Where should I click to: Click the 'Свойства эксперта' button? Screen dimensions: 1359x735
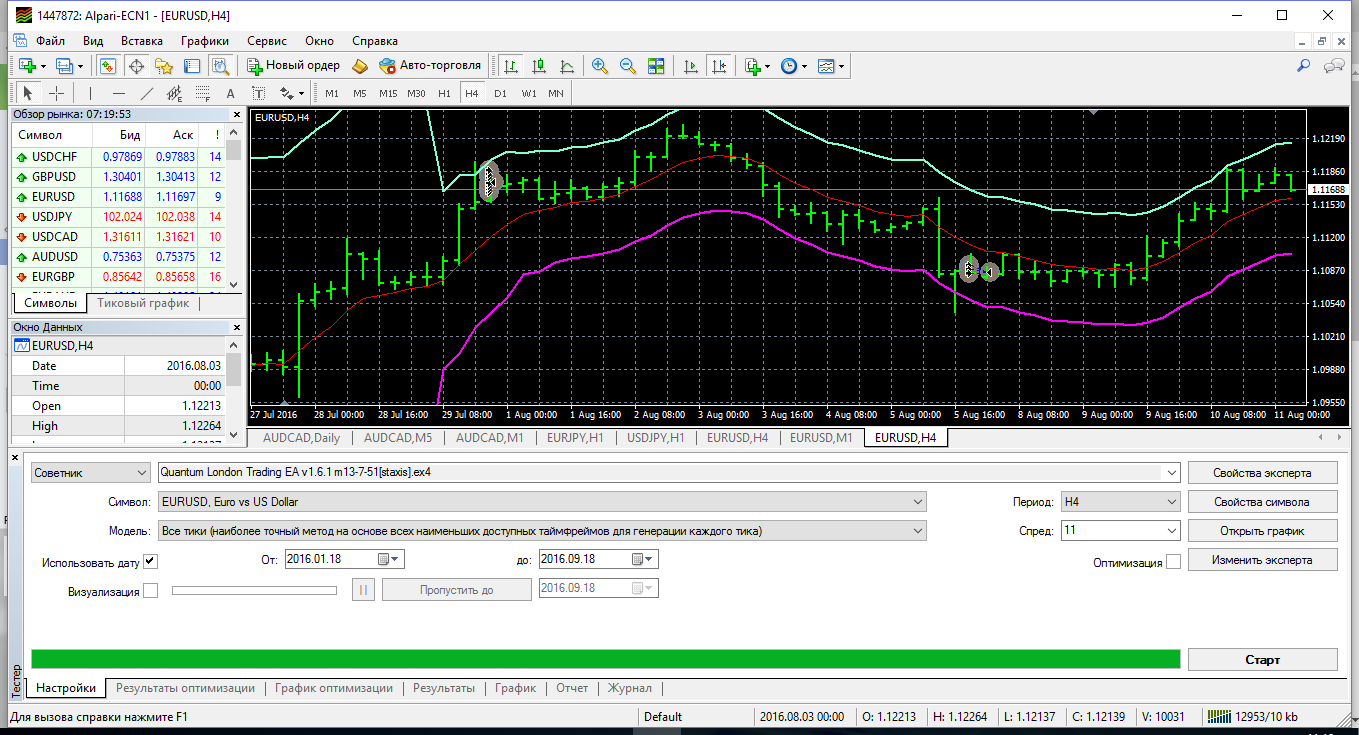coord(1262,473)
